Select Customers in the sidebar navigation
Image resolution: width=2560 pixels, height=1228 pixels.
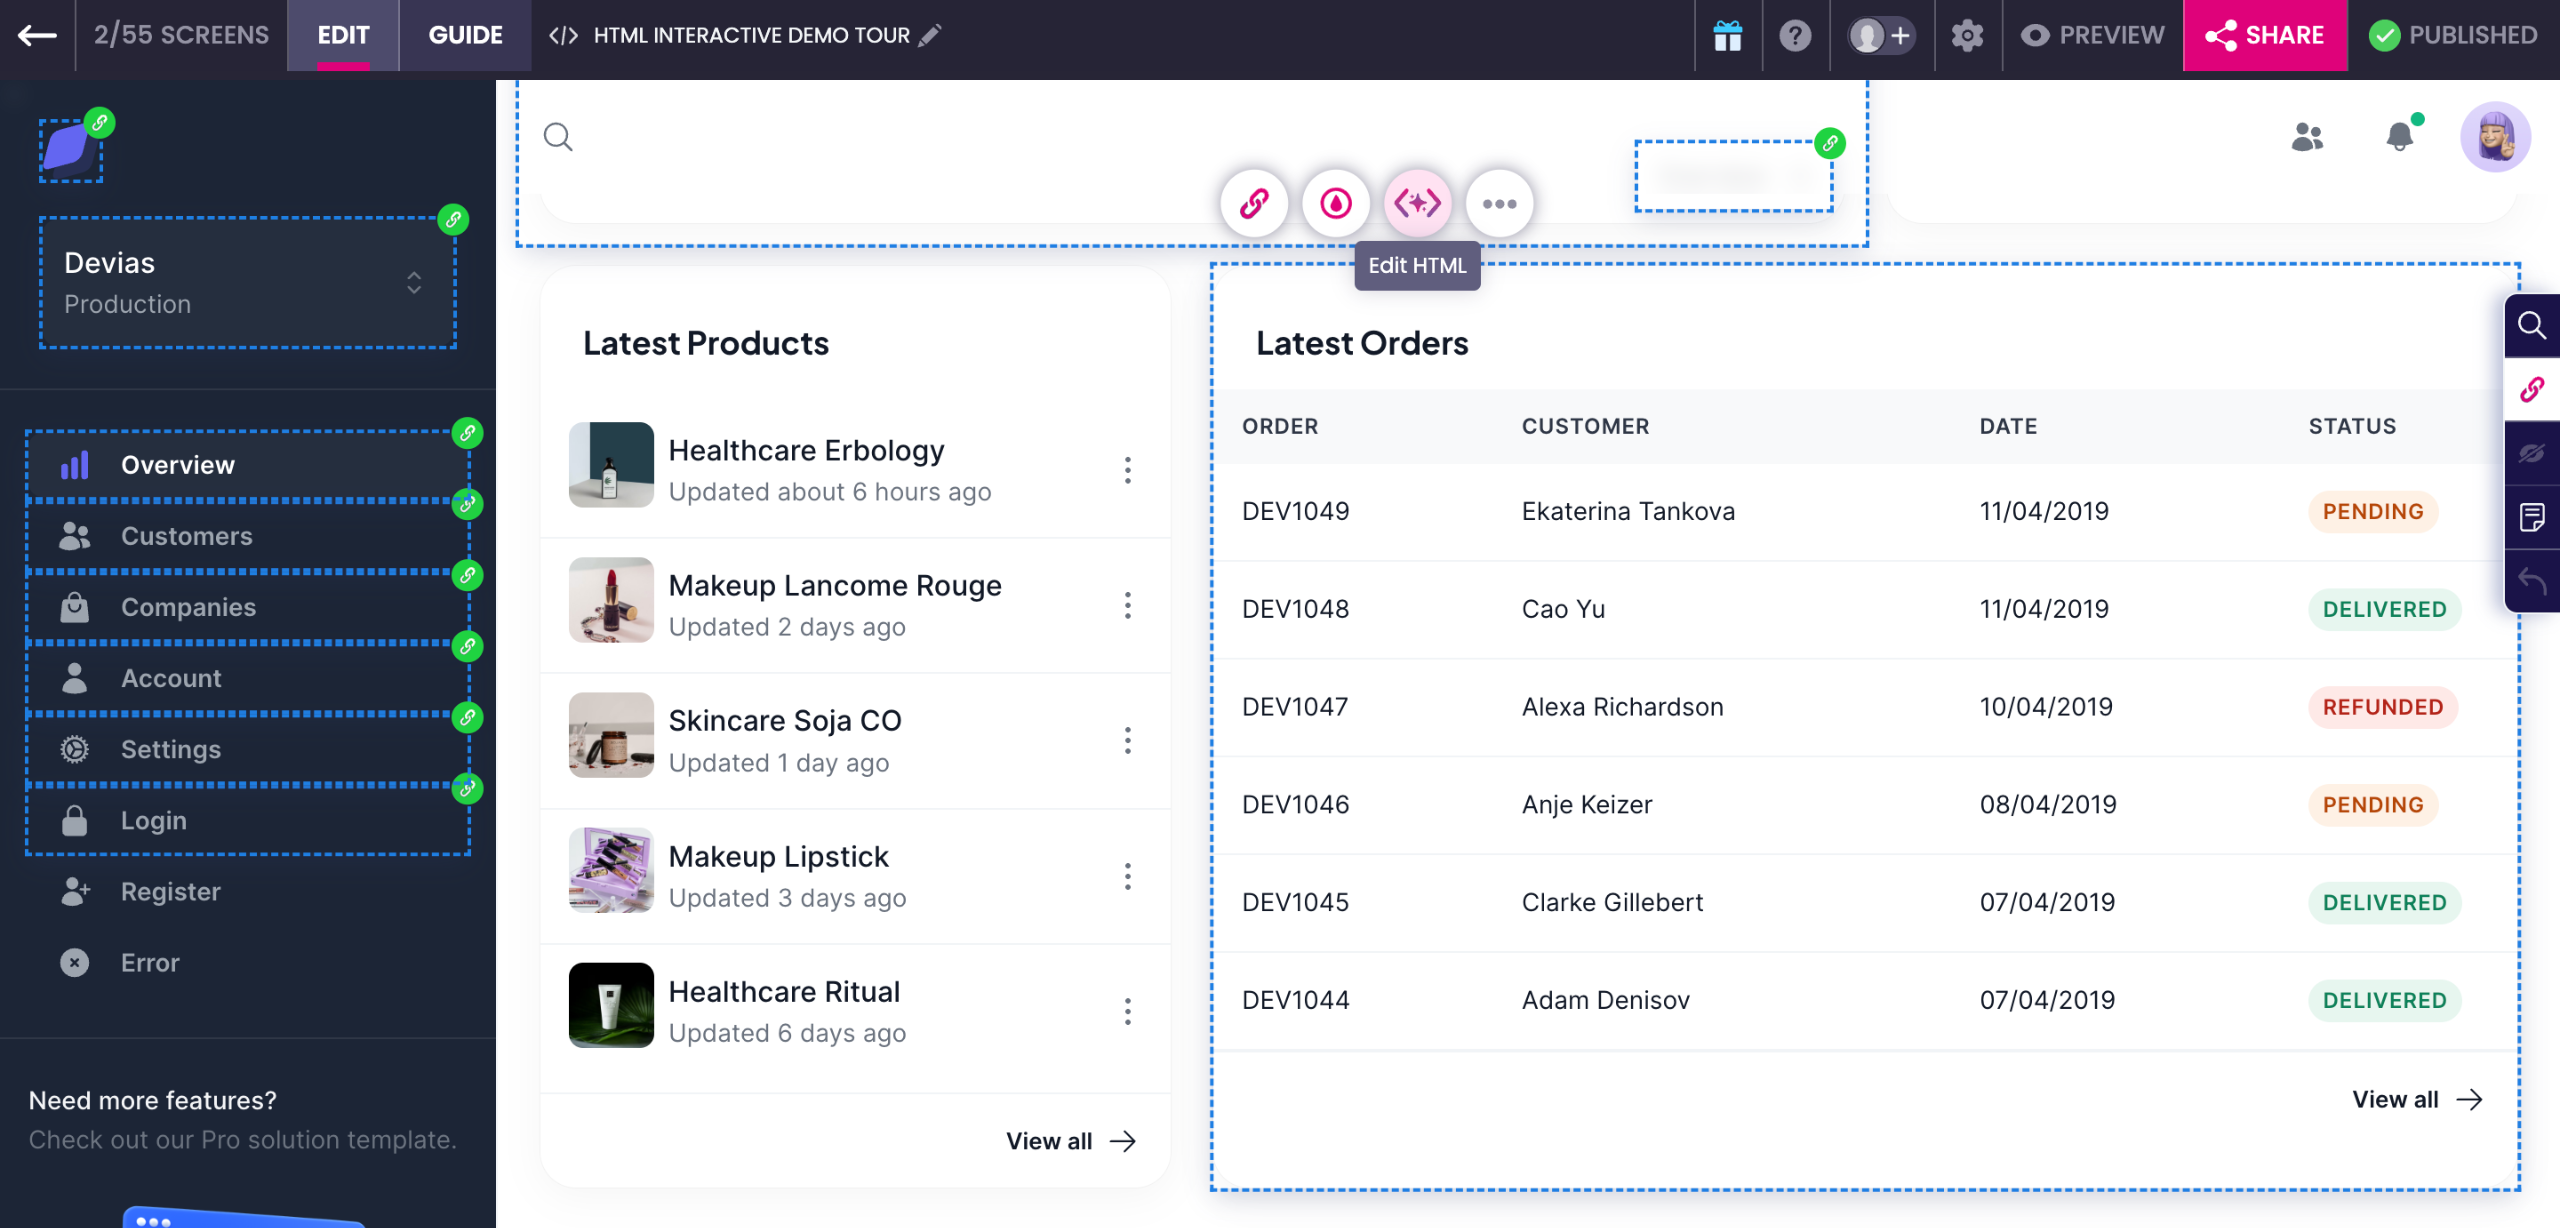click(187, 536)
